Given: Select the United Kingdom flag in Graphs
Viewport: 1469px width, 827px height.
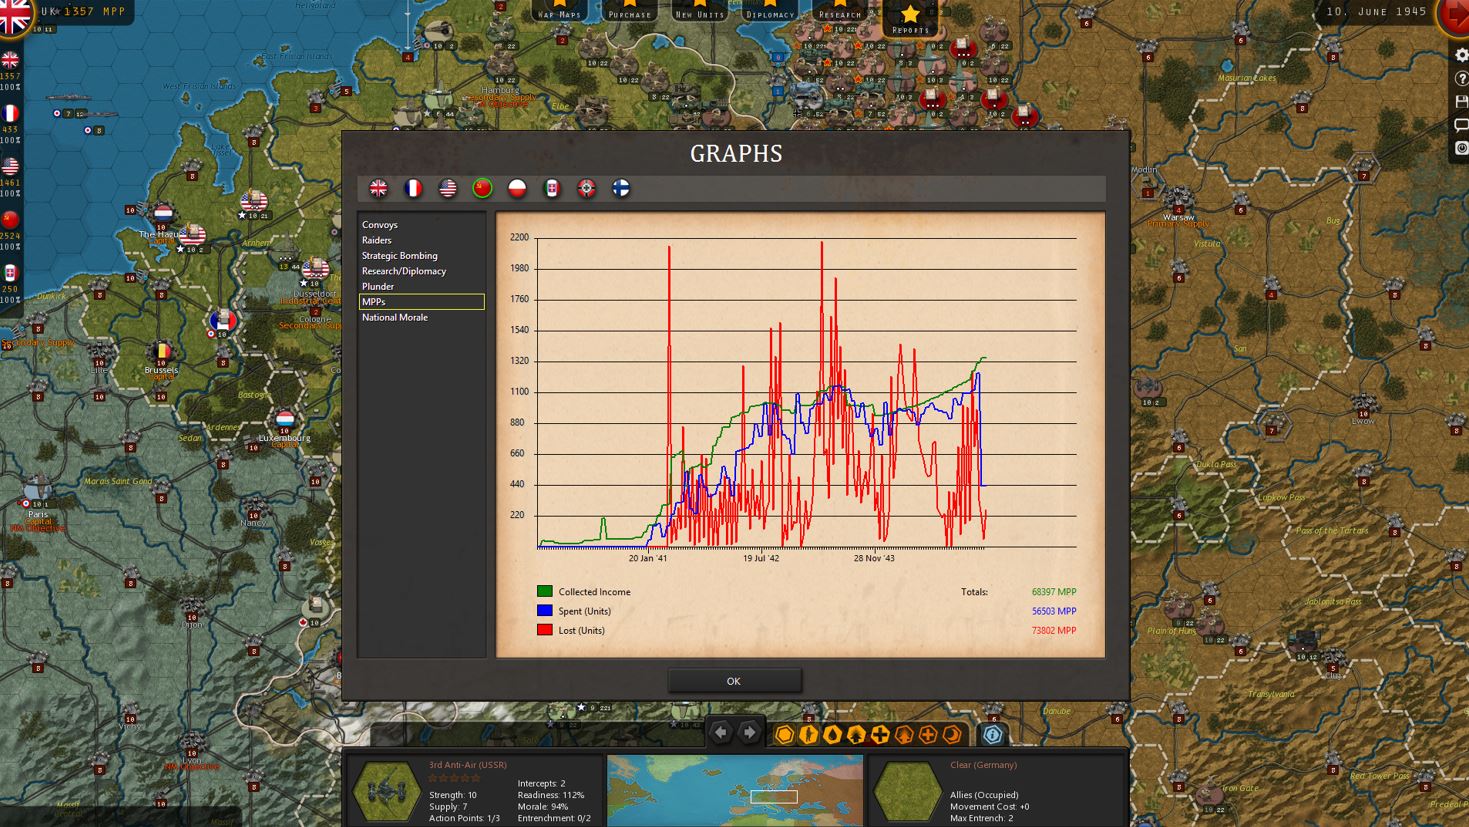Looking at the screenshot, I should (378, 188).
